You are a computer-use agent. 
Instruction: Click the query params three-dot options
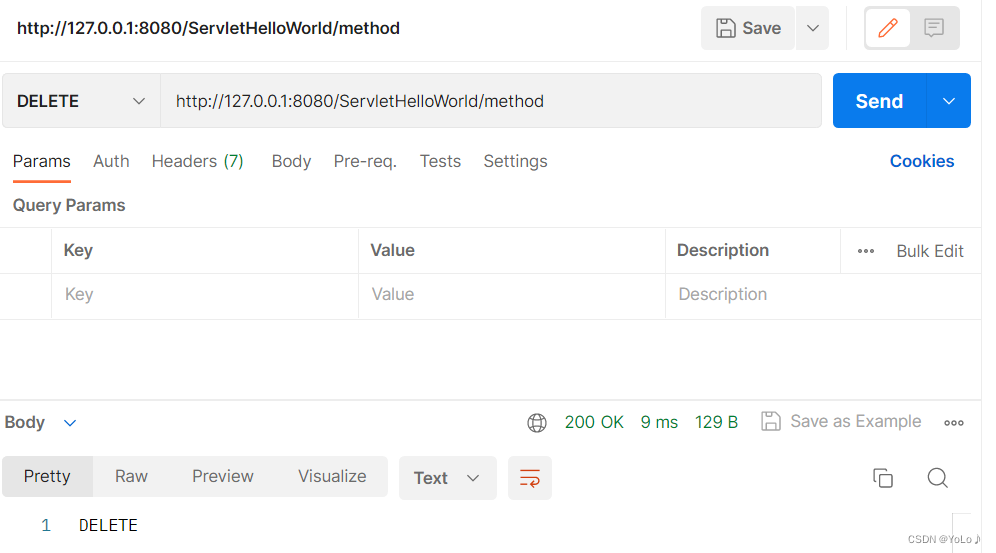click(865, 251)
